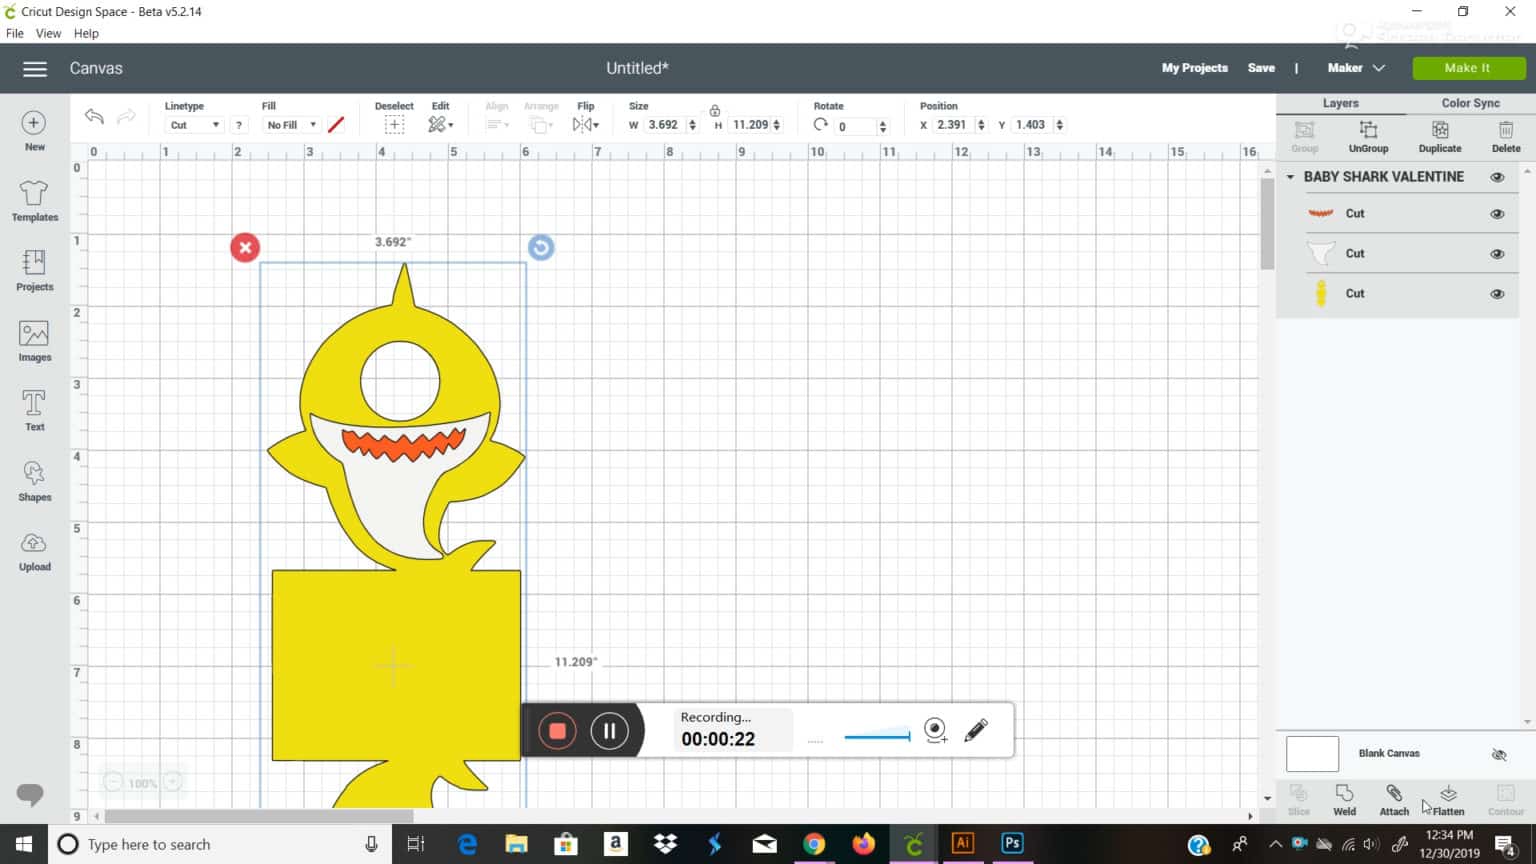
Task: Weld the selected layers
Action: pyautogui.click(x=1345, y=800)
